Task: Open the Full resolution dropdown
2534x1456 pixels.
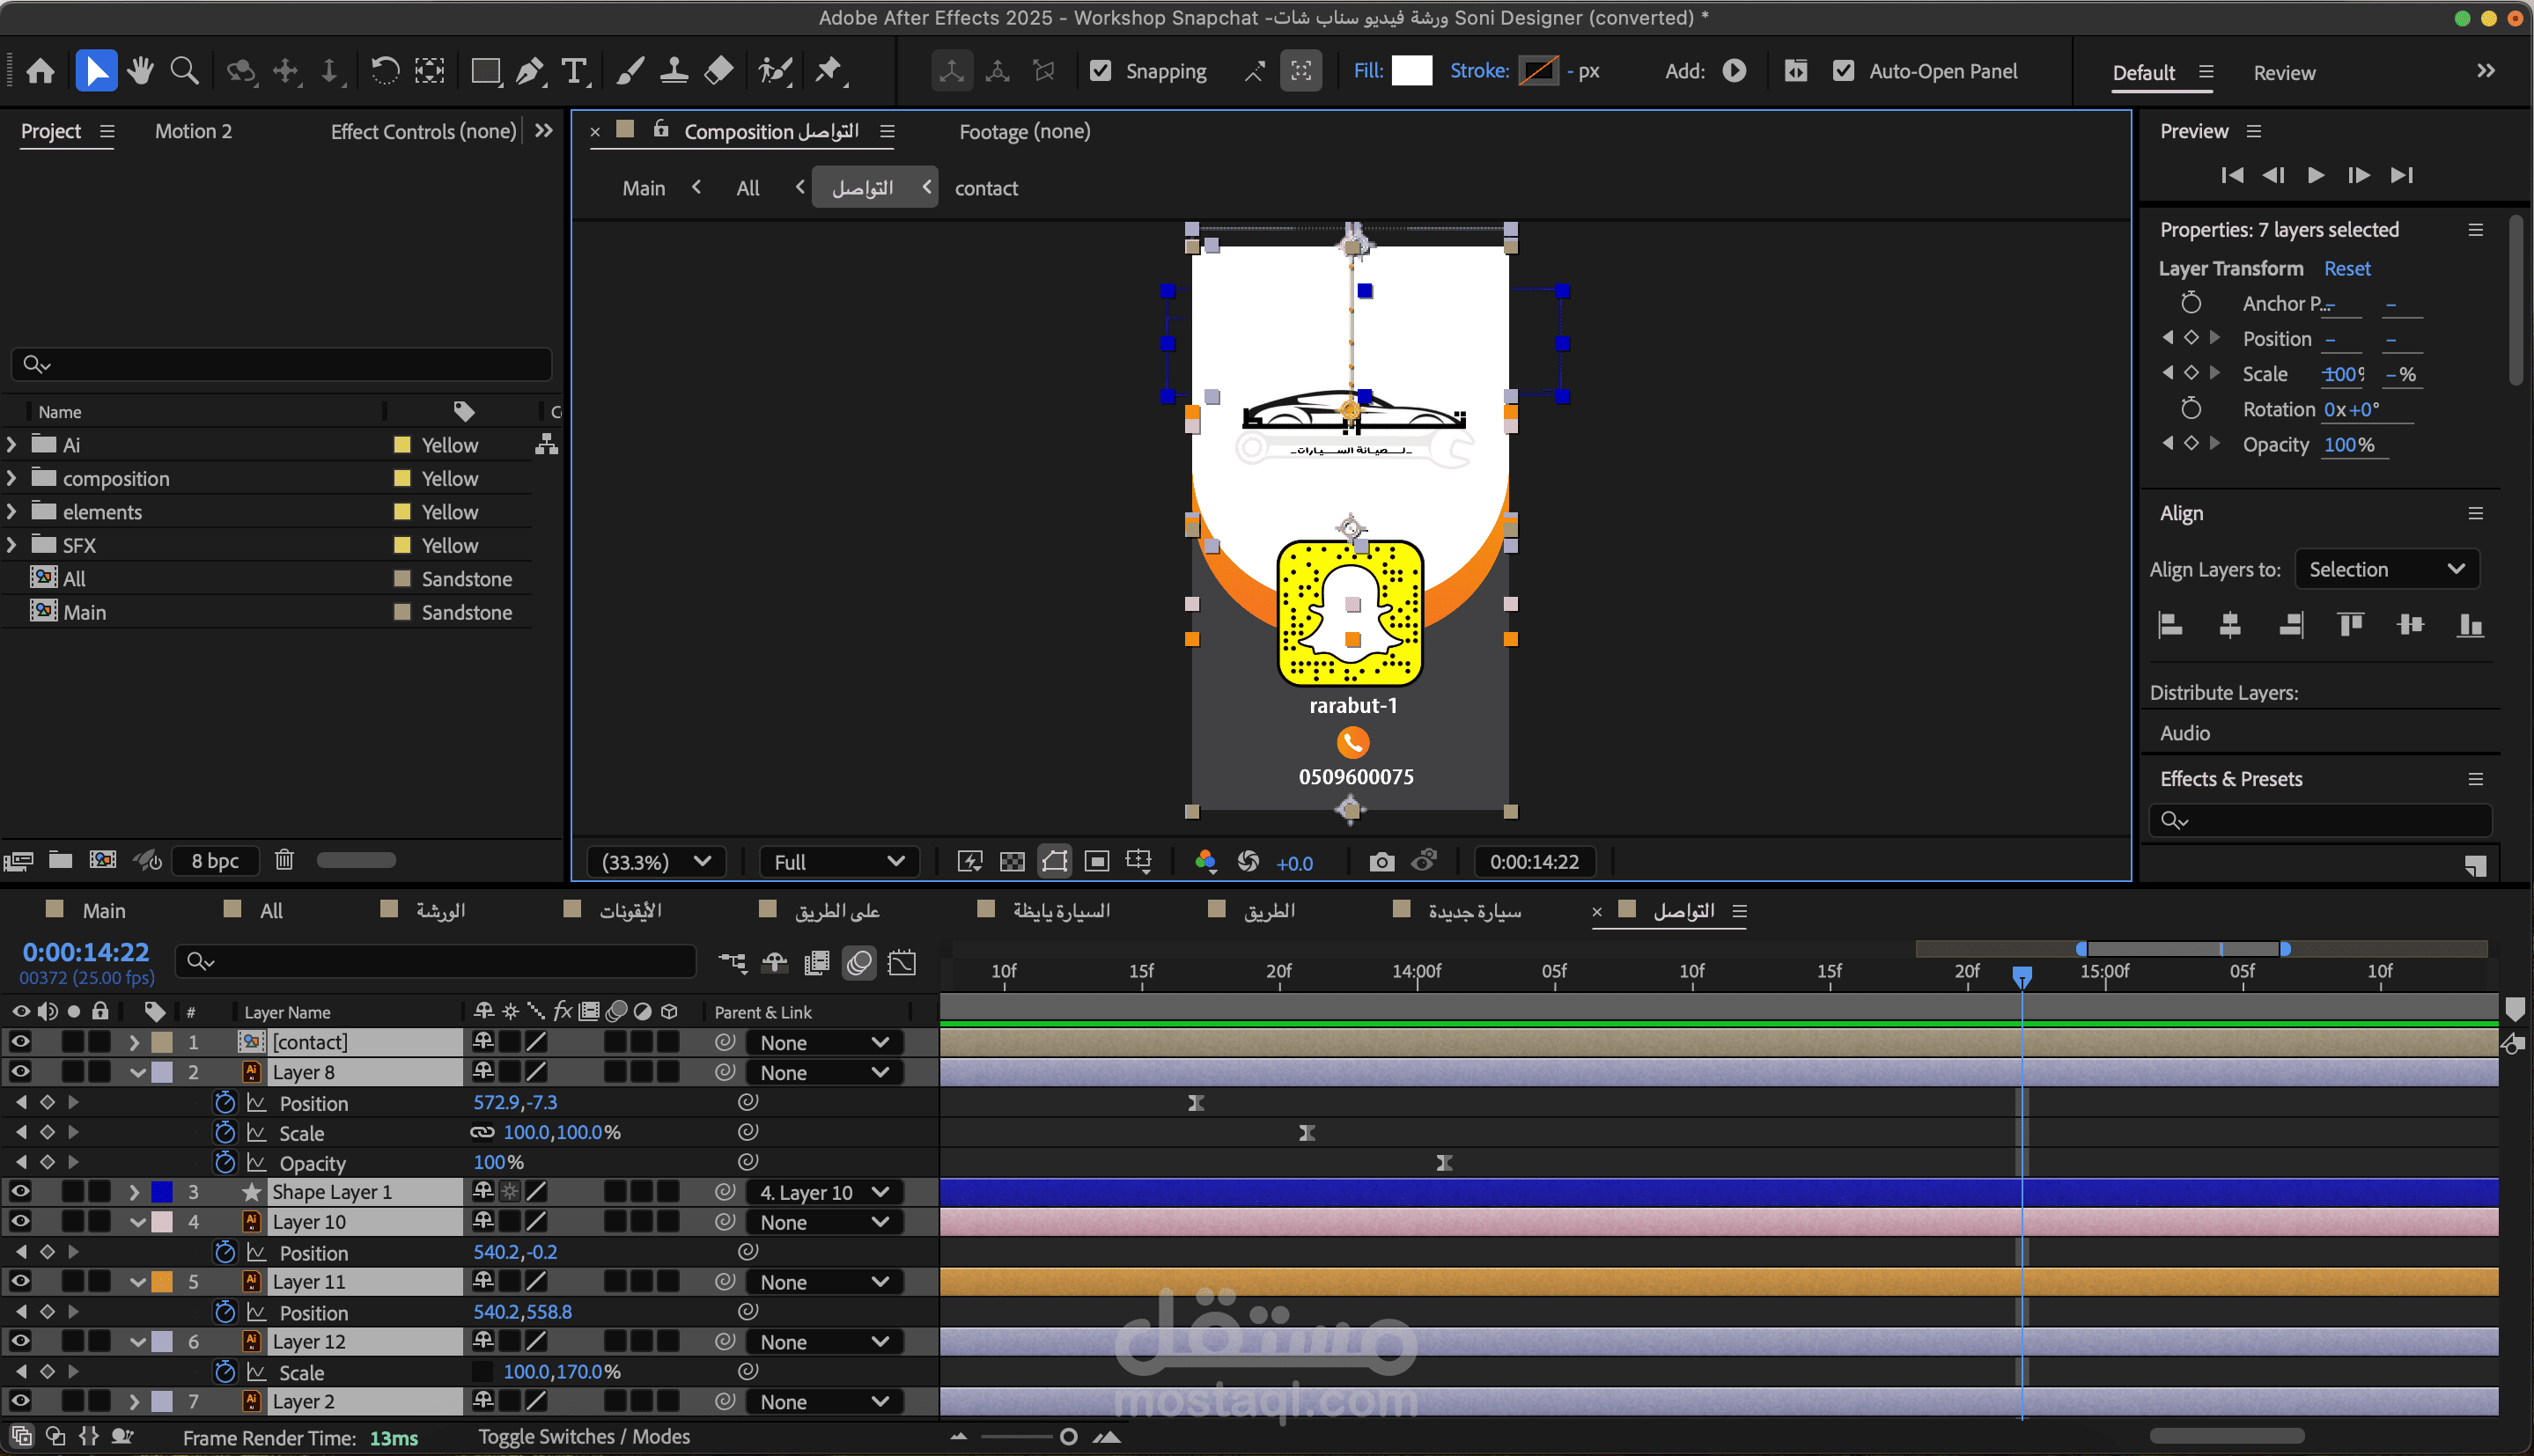Action: pyautogui.click(x=838, y=862)
